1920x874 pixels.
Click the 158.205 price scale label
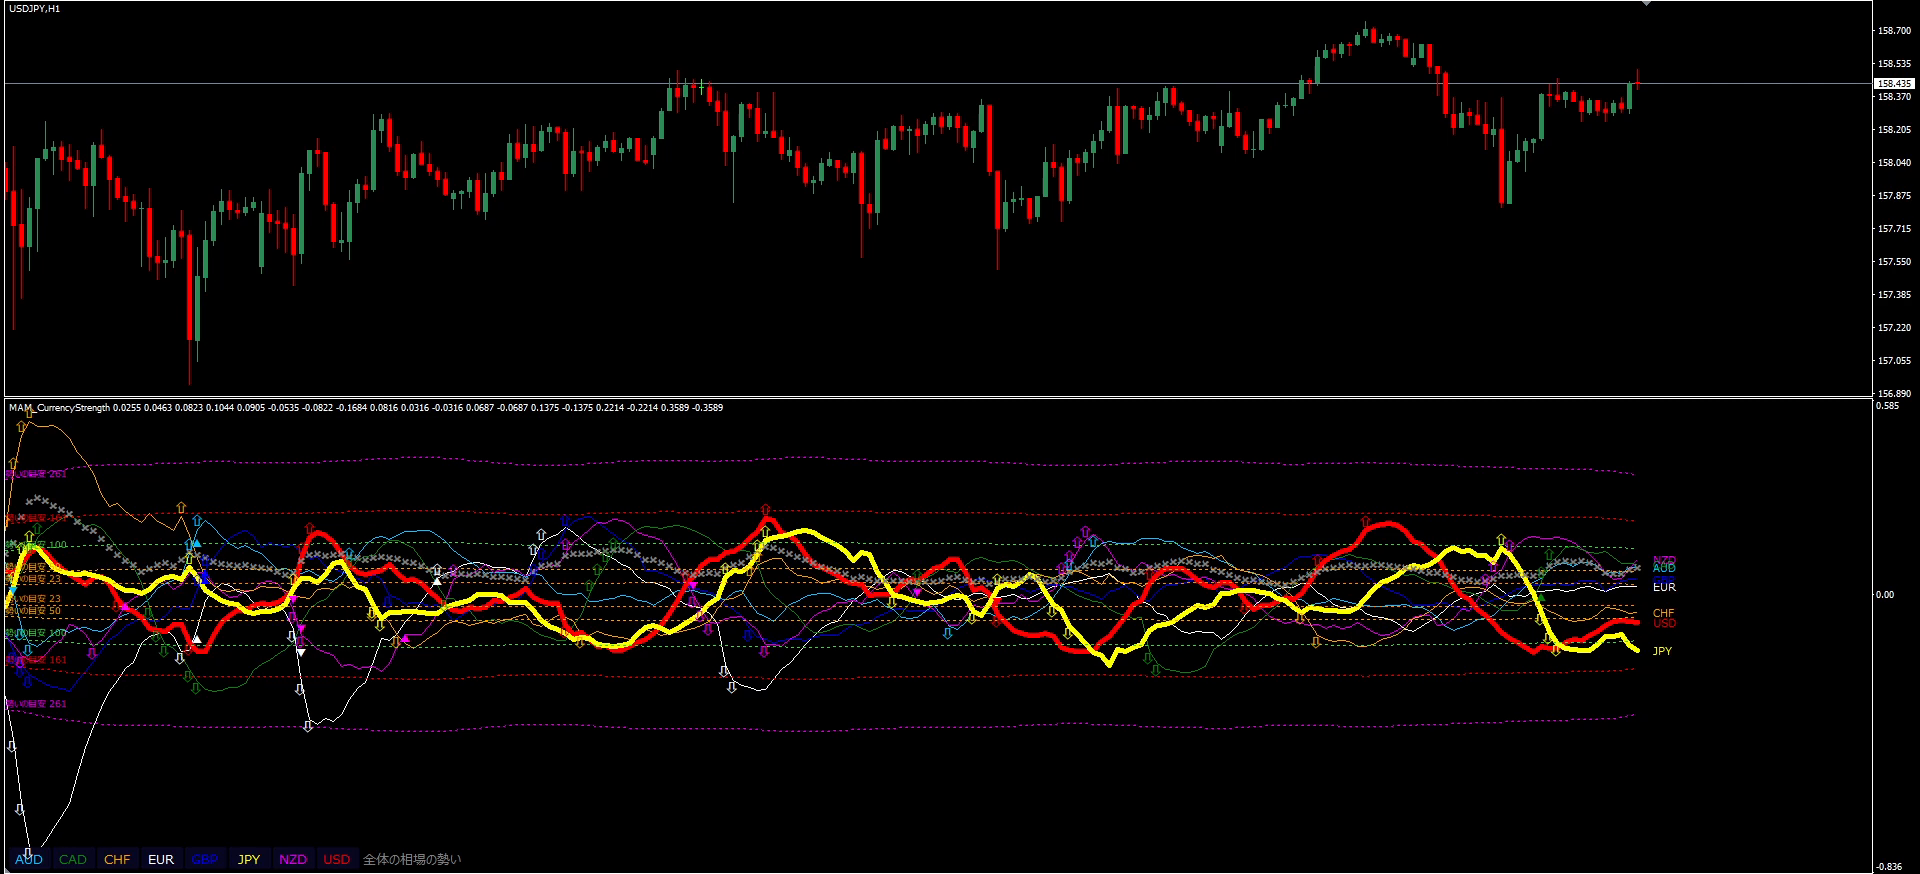pyautogui.click(x=1894, y=130)
